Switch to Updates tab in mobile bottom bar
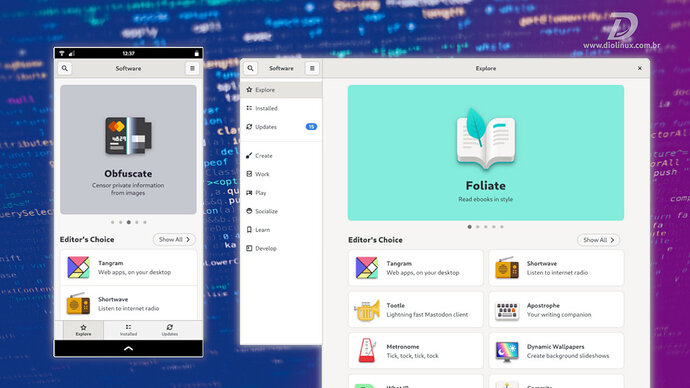 [x=169, y=330]
